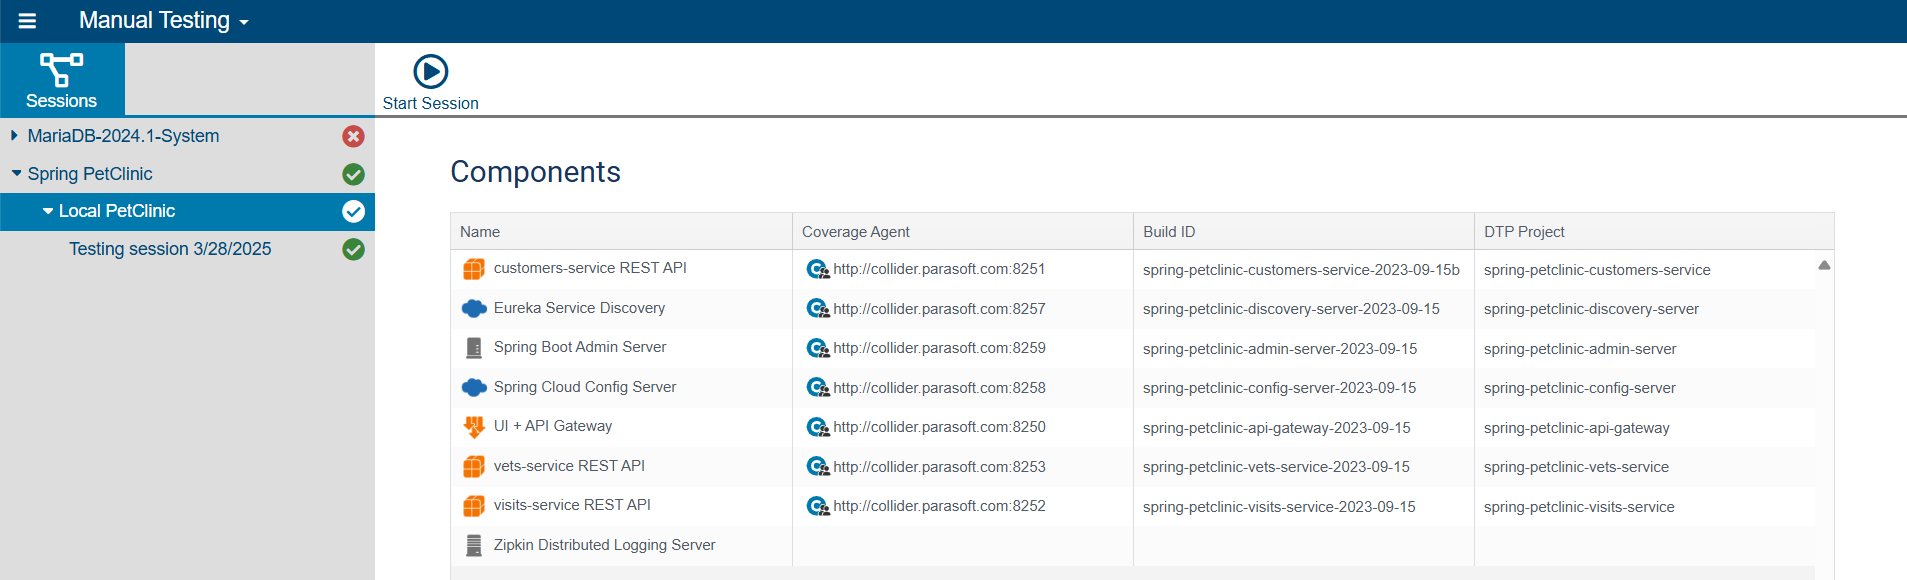Click URL http://collider.parasoft.com:8258
This screenshot has height=580, width=1907.
click(940, 388)
